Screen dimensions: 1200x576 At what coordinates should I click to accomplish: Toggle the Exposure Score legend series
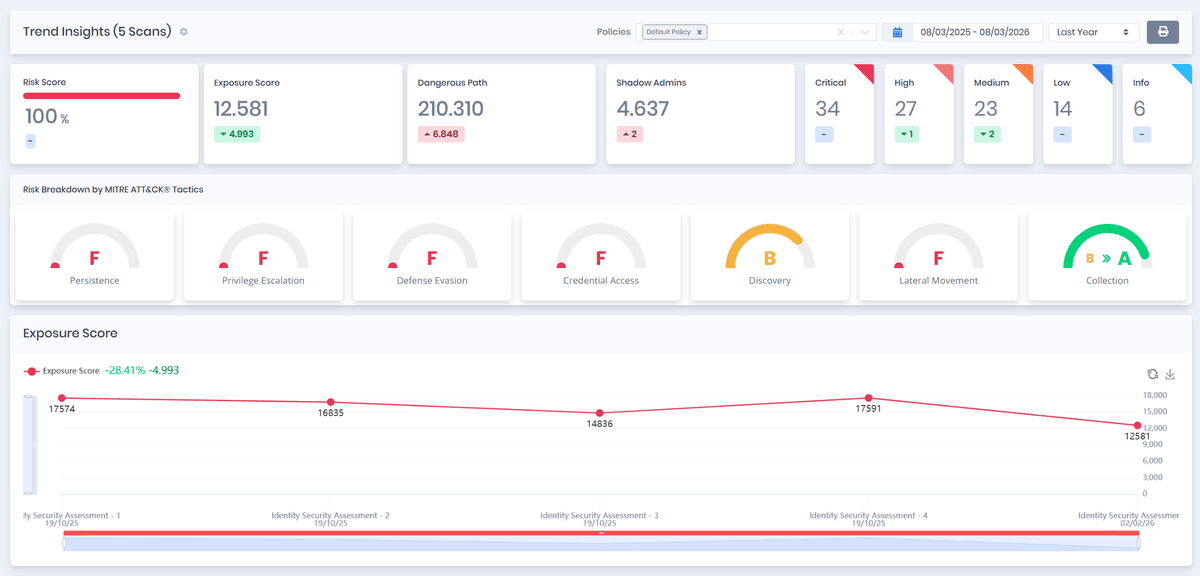pos(62,371)
